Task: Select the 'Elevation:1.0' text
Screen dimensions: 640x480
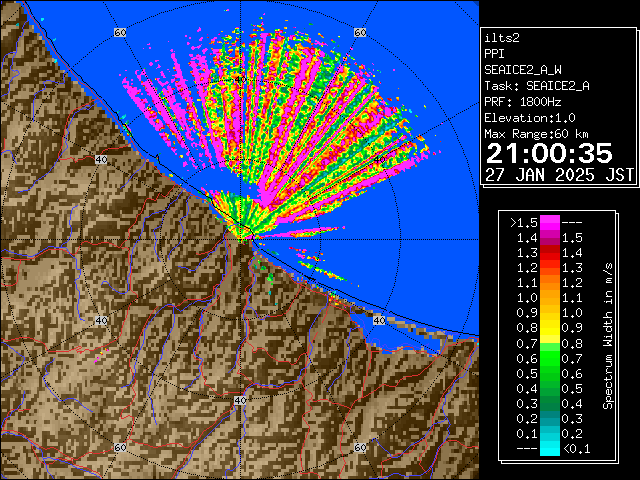Action: (530, 118)
